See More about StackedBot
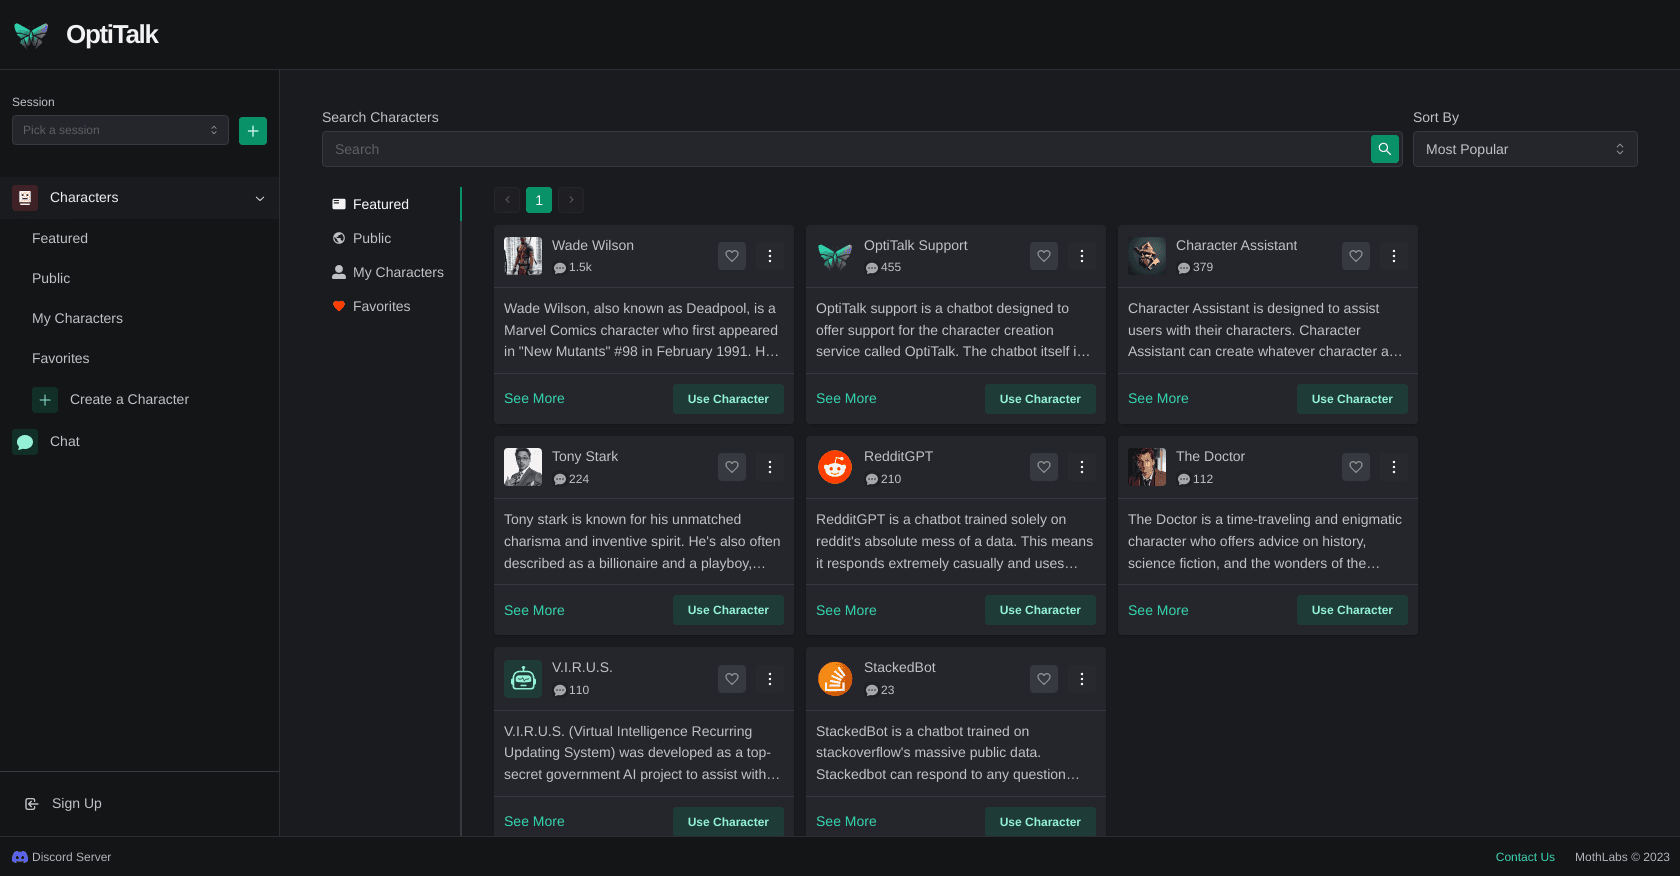Viewport: 1680px width, 876px height. [846, 821]
